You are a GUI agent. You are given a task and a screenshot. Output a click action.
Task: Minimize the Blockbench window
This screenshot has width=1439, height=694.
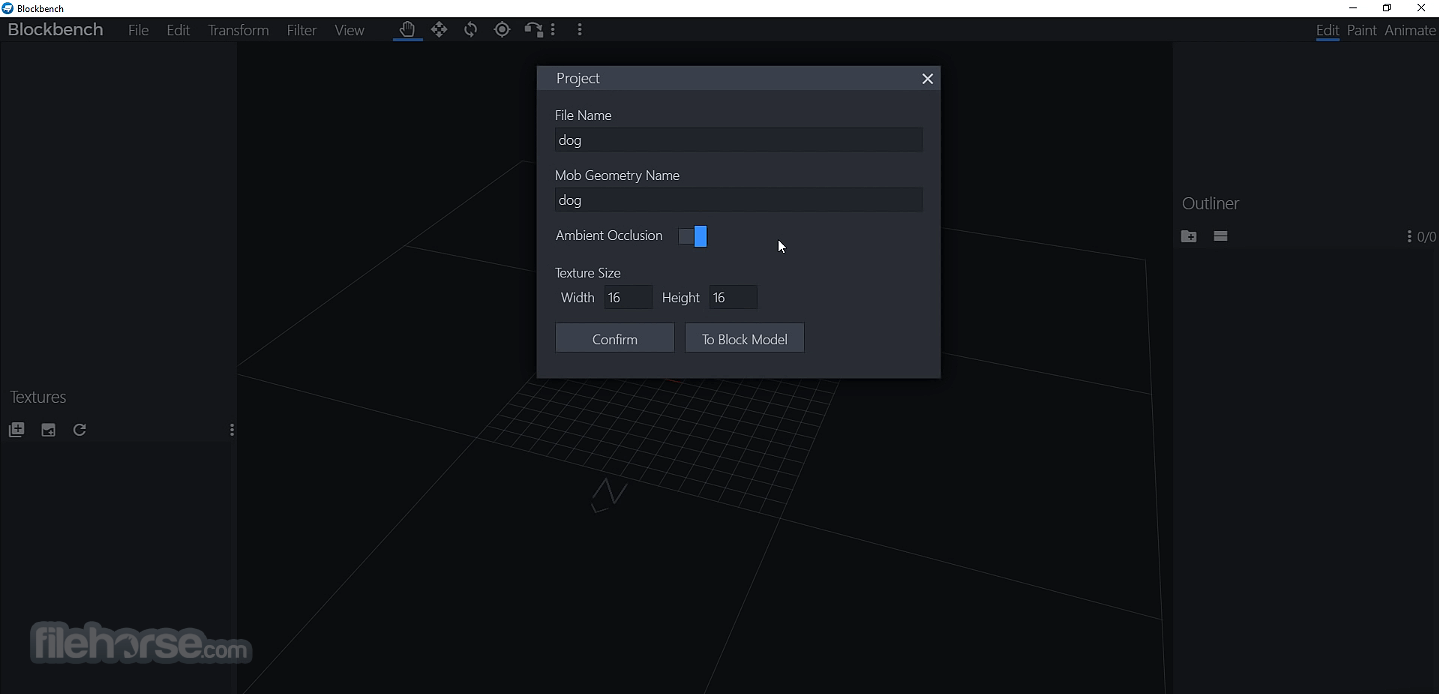coord(1353,8)
